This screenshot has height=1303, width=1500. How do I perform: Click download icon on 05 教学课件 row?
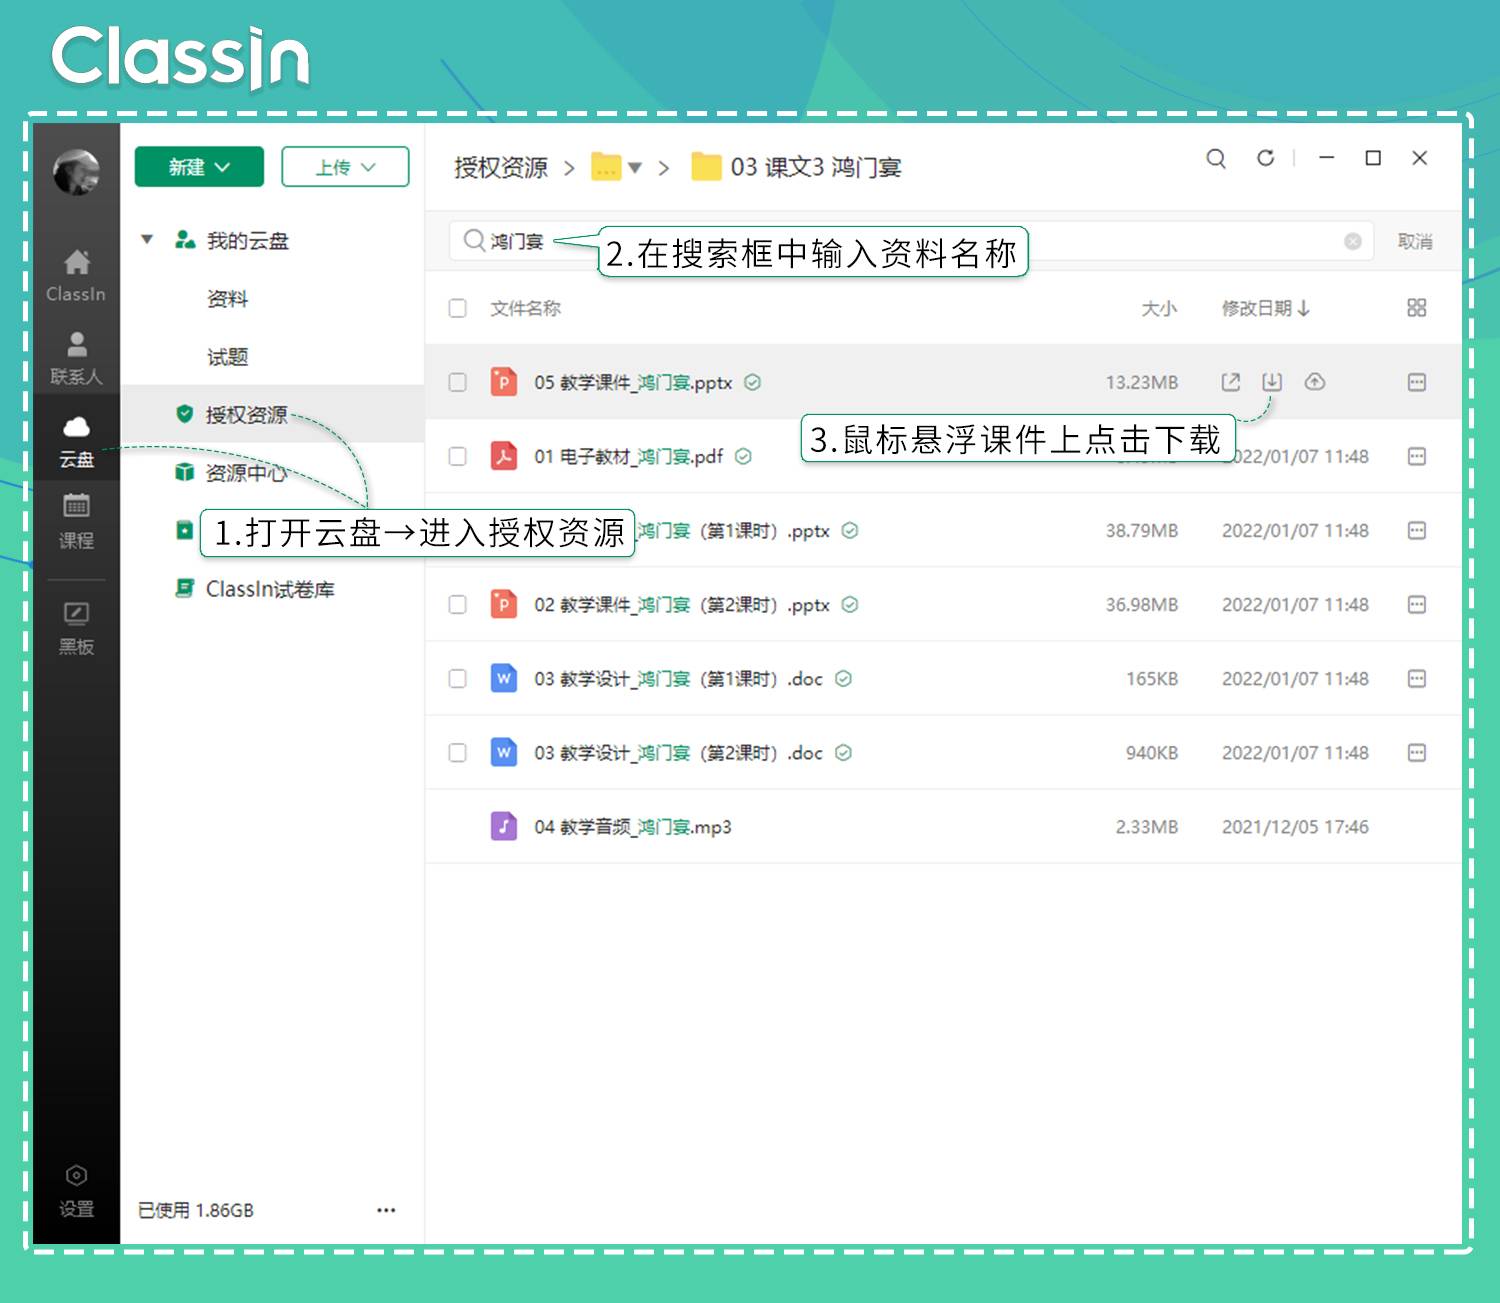(1272, 382)
